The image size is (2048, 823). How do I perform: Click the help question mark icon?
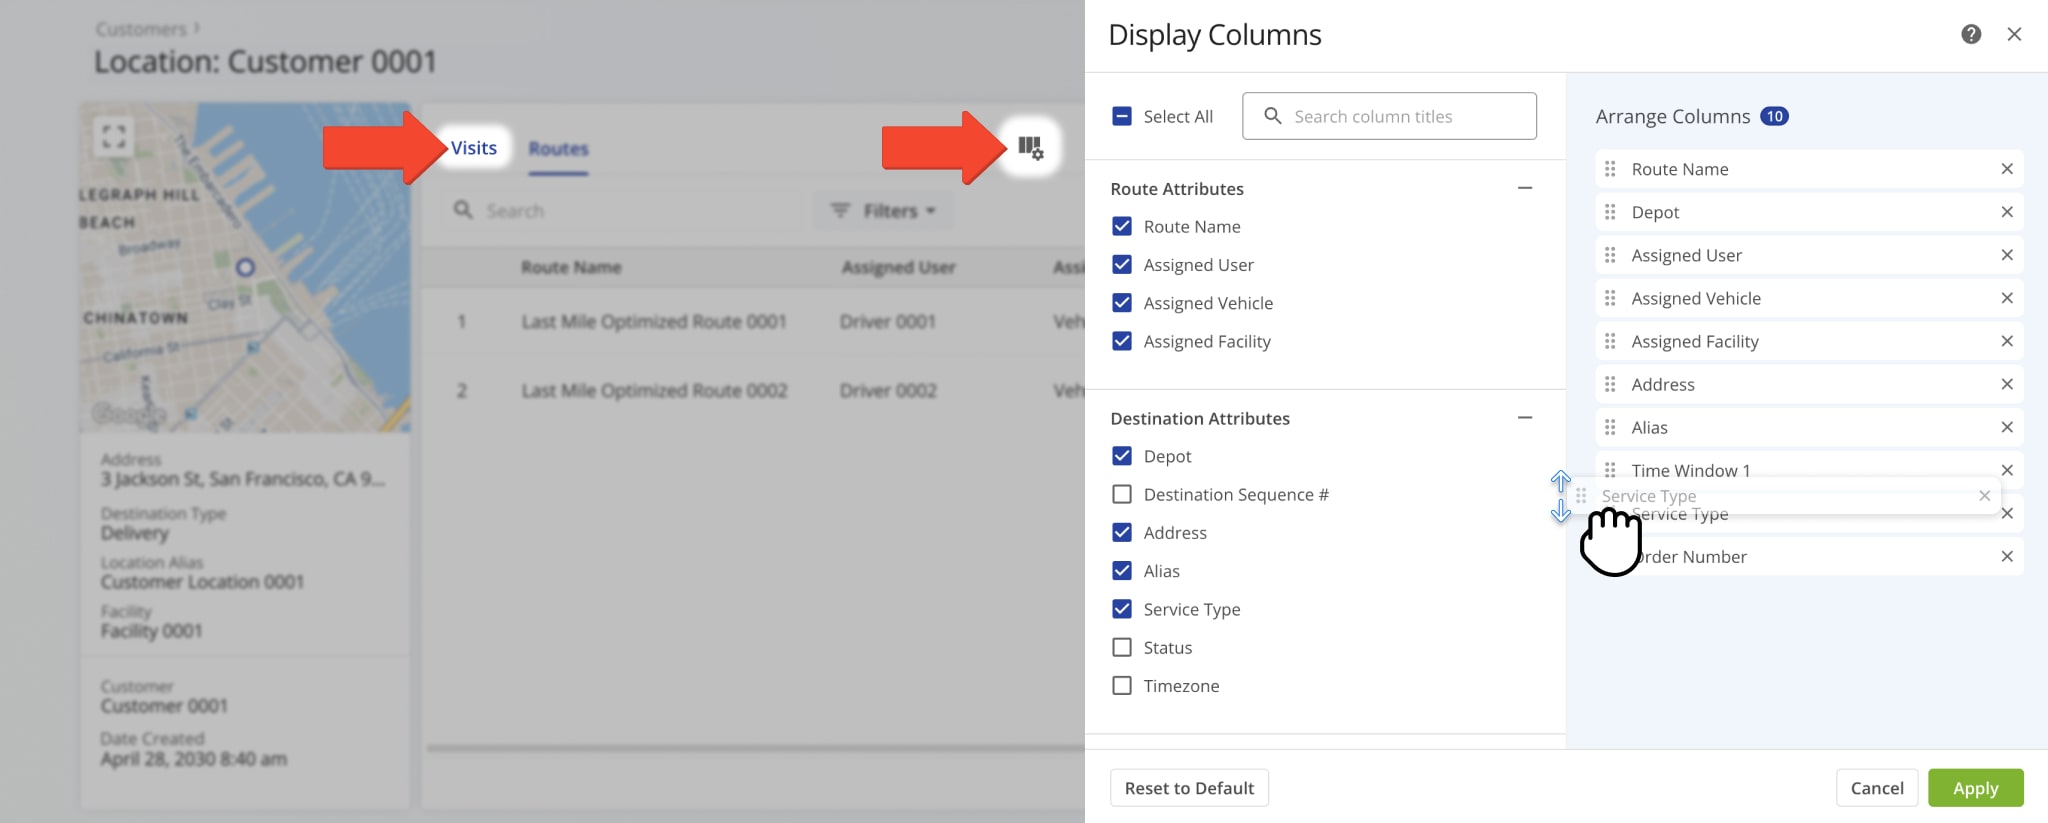tap(1971, 35)
